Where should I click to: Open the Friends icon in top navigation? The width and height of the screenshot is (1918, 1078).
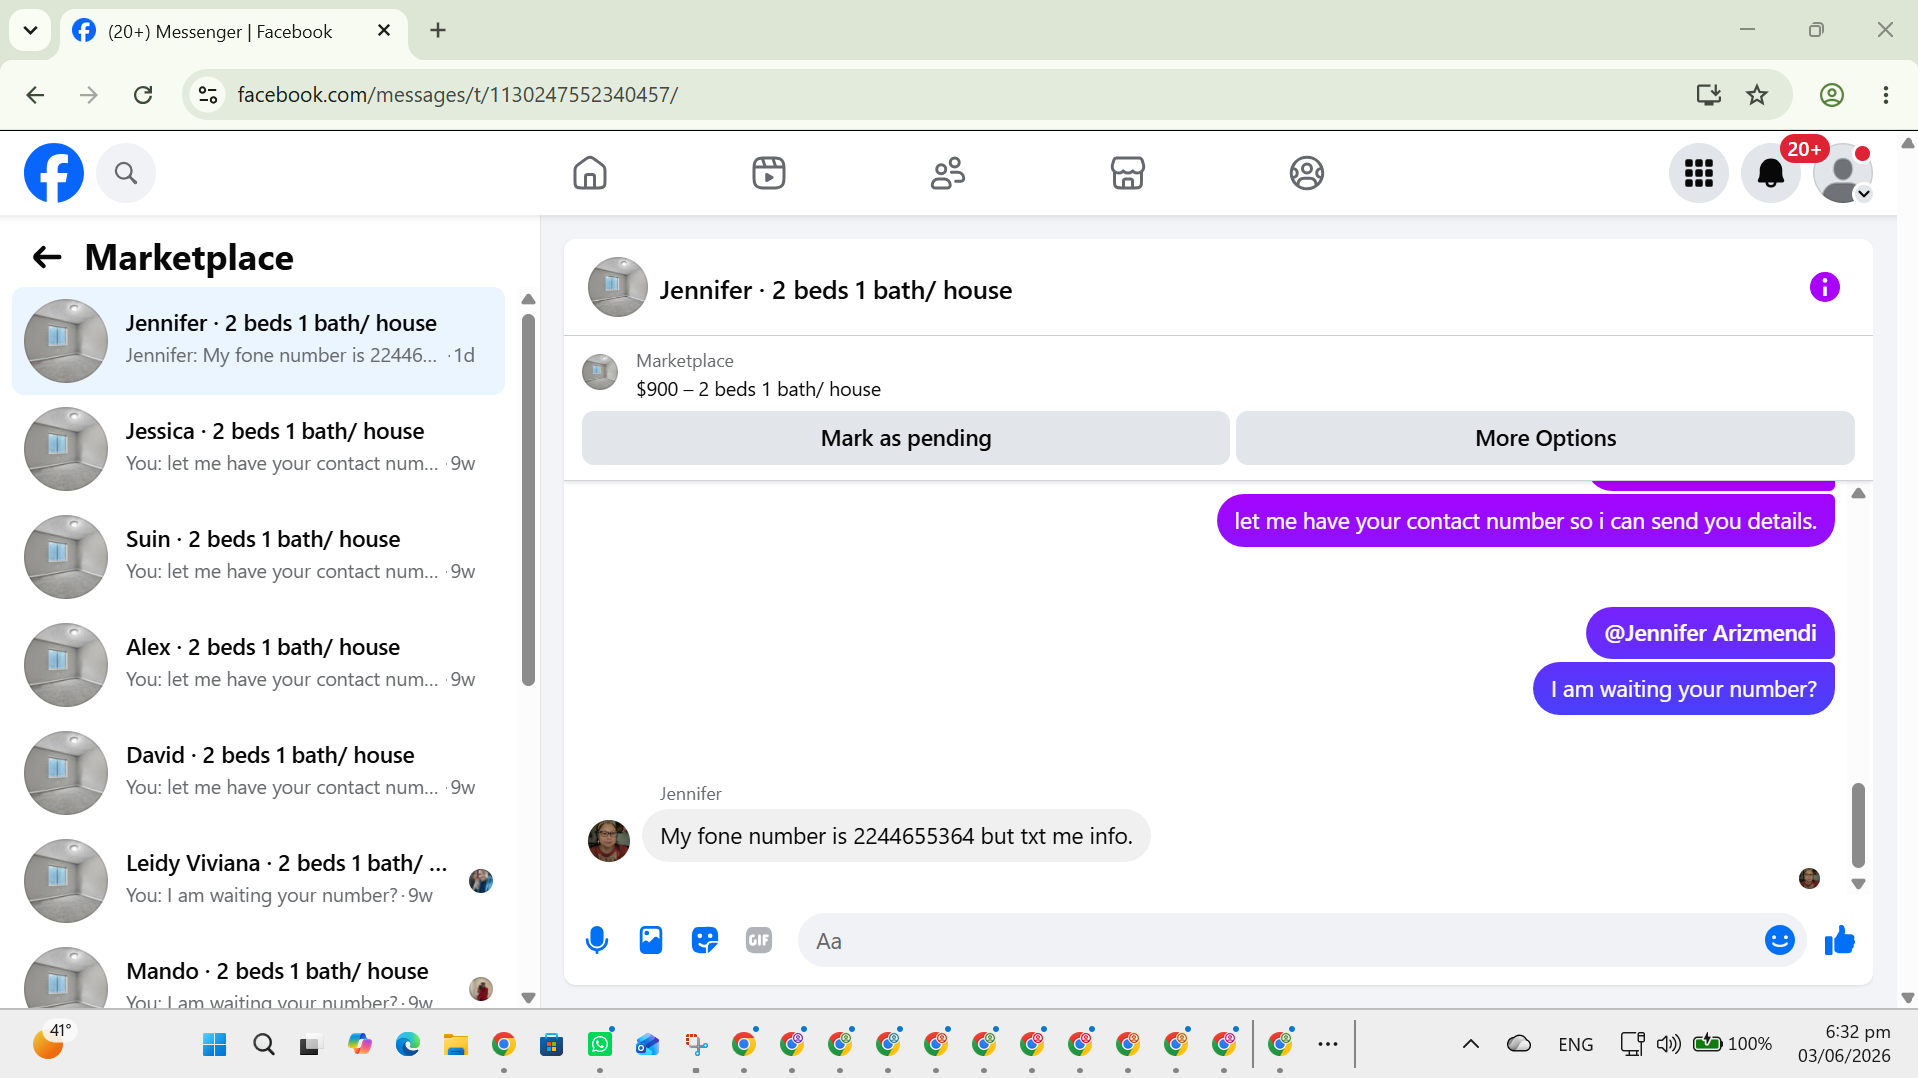point(948,173)
